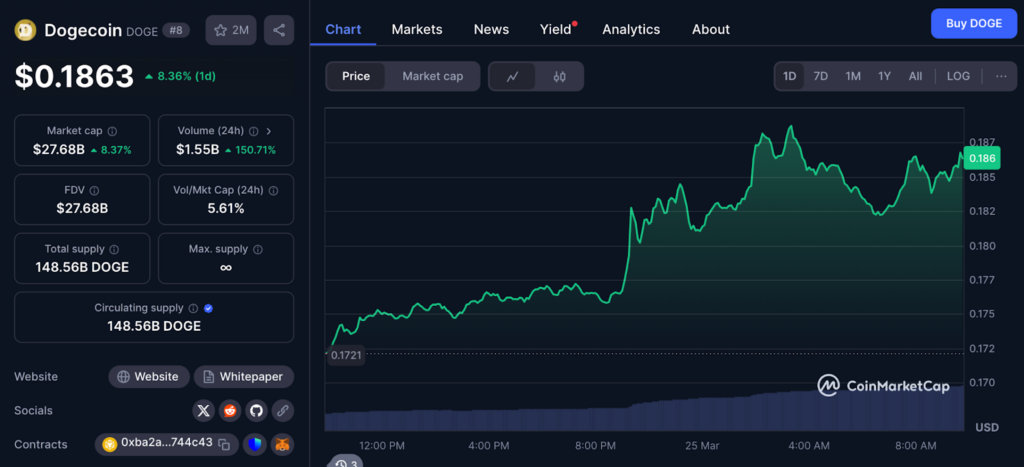The image size is (1024, 467).
Task: Open the three-dots chart options menu
Action: tap(1001, 76)
